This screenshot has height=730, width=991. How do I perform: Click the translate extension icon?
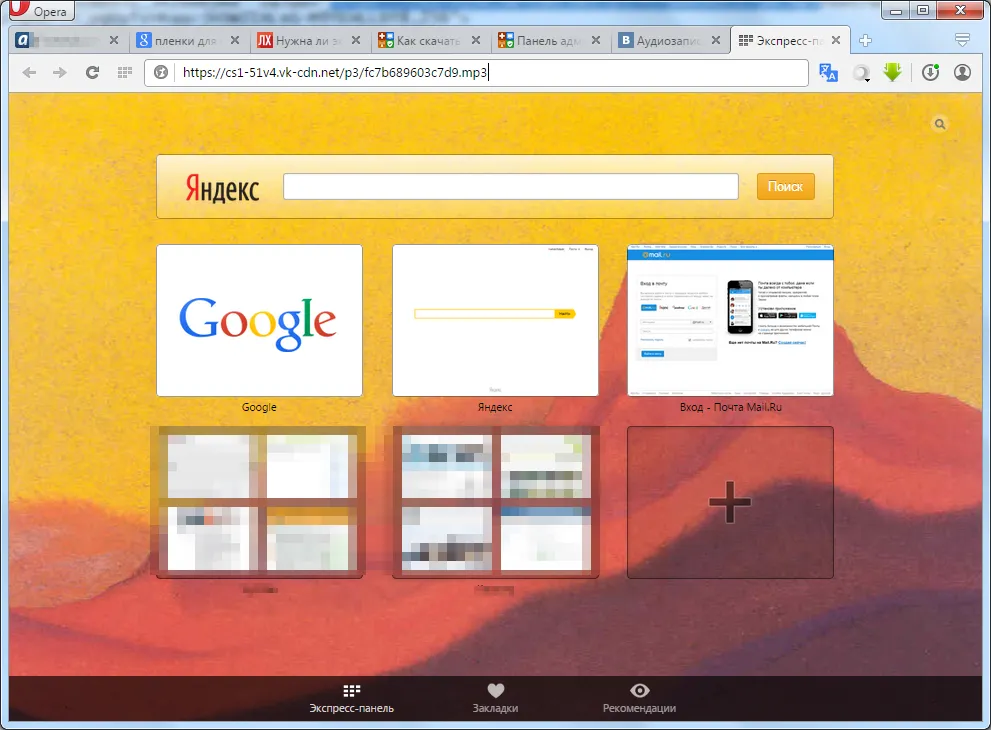(x=828, y=73)
